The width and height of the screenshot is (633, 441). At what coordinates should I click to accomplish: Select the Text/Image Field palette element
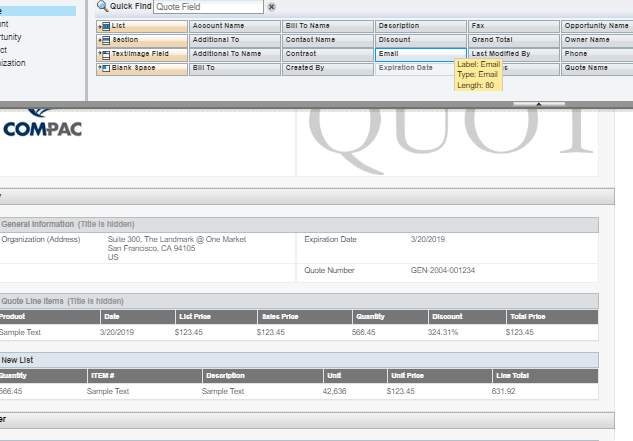(x=142, y=54)
